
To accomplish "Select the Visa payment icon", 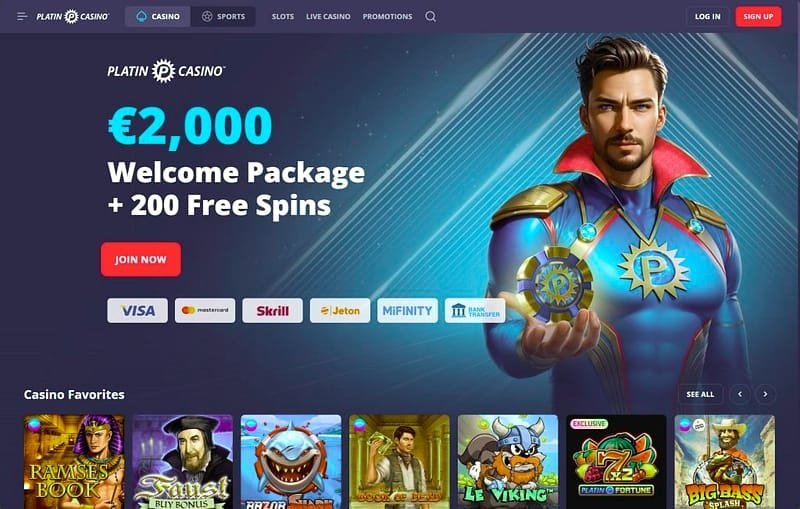I will tap(137, 311).
